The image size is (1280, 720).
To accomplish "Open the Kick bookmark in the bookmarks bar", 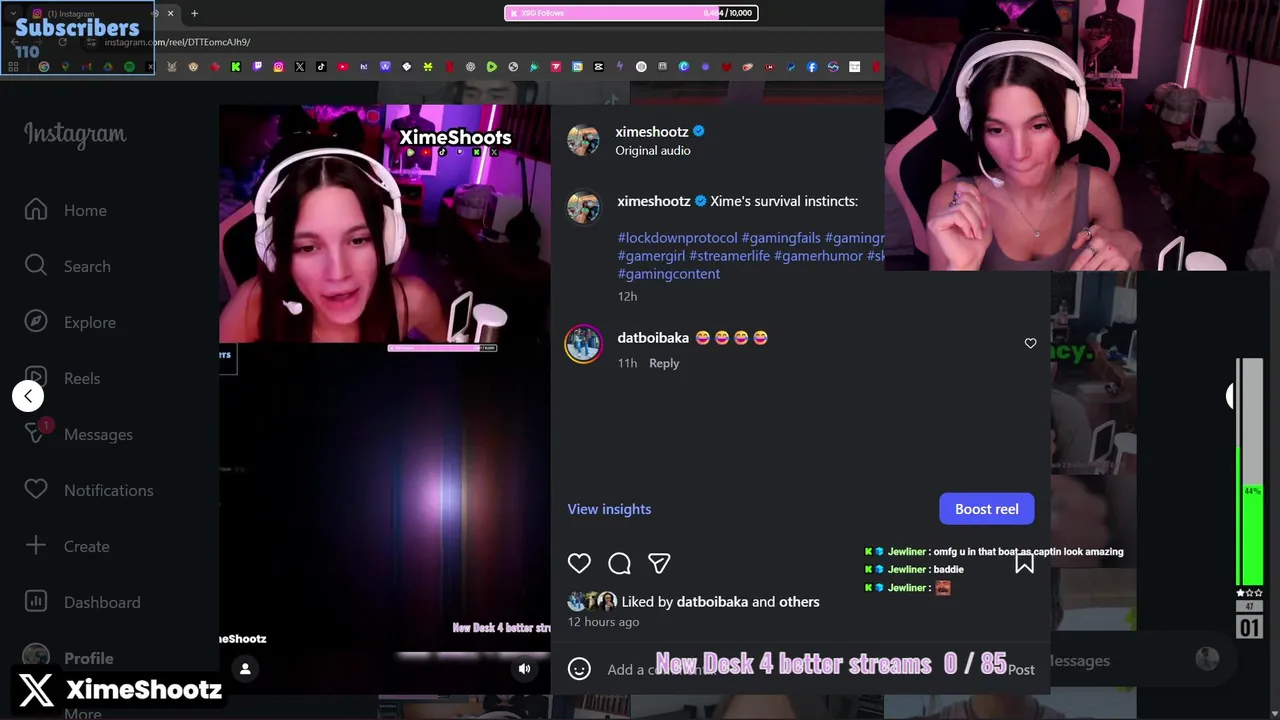I will click(x=235, y=67).
